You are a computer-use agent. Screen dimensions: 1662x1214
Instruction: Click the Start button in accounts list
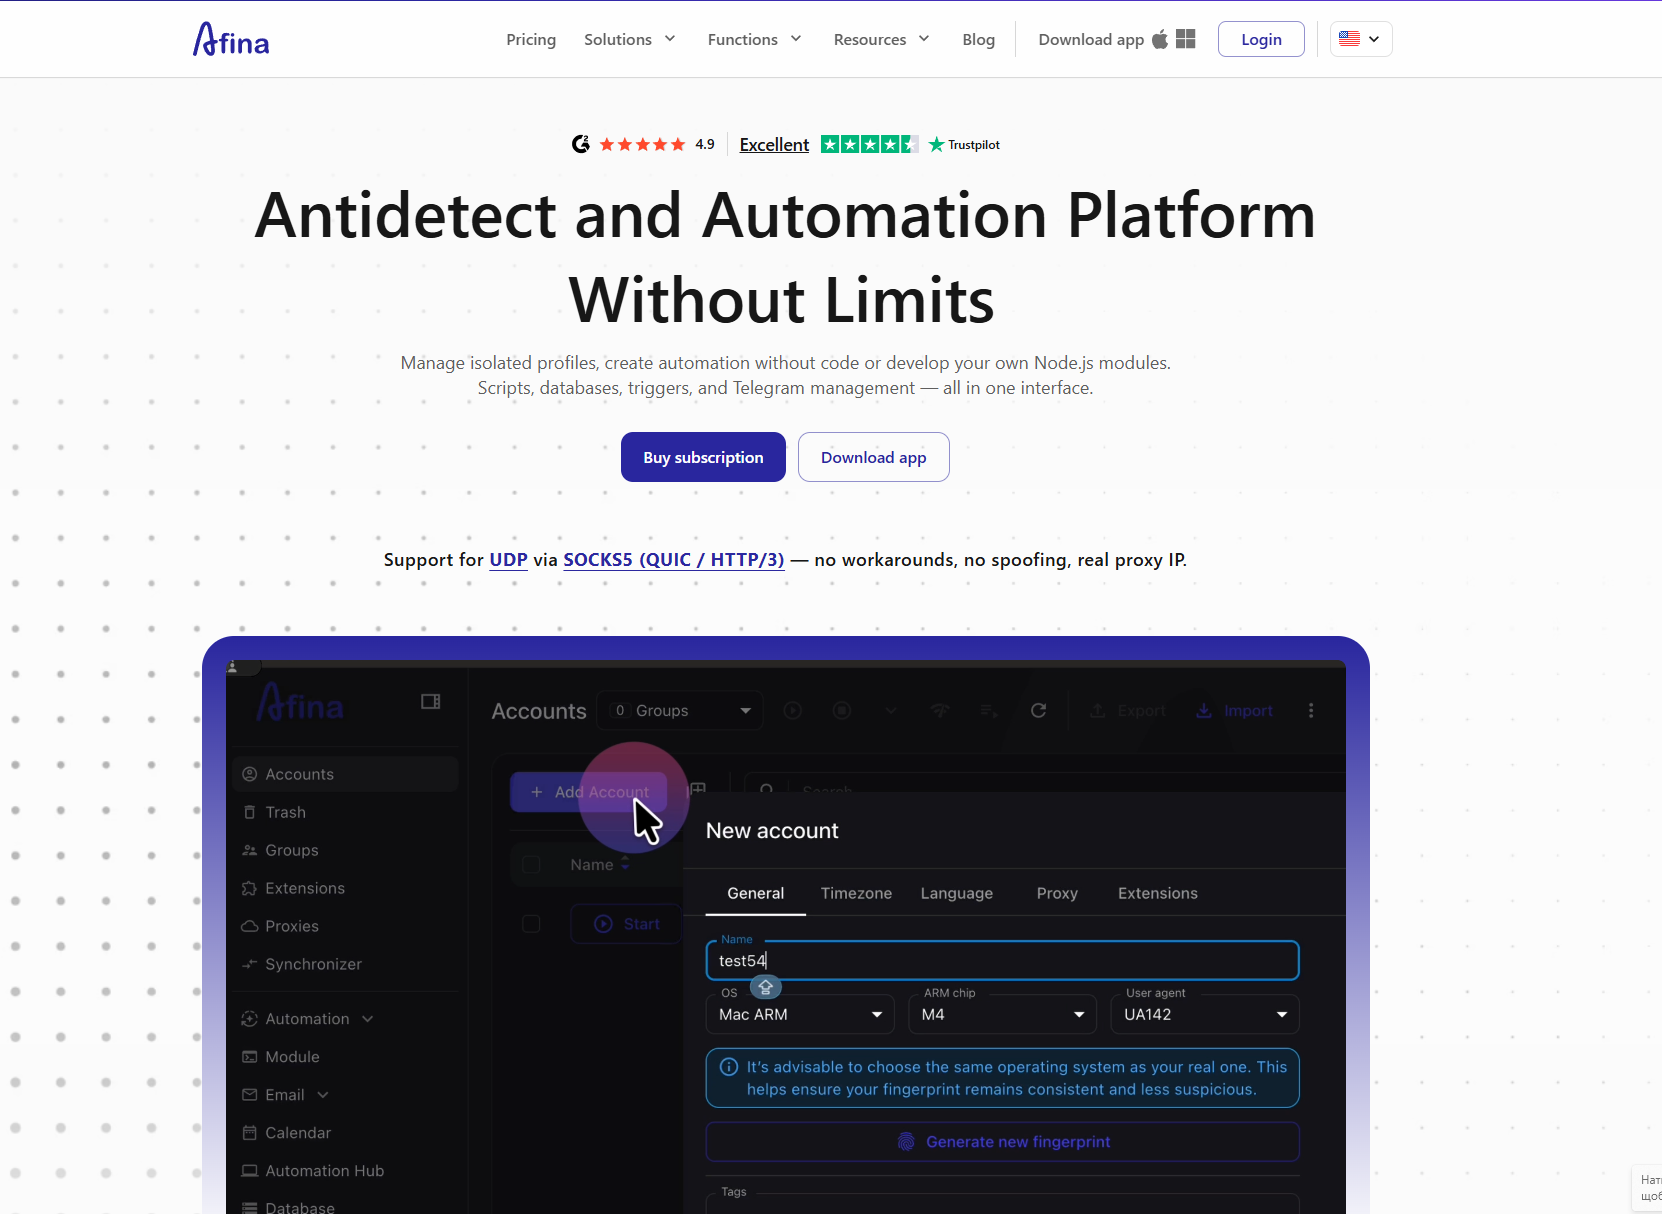tap(626, 924)
